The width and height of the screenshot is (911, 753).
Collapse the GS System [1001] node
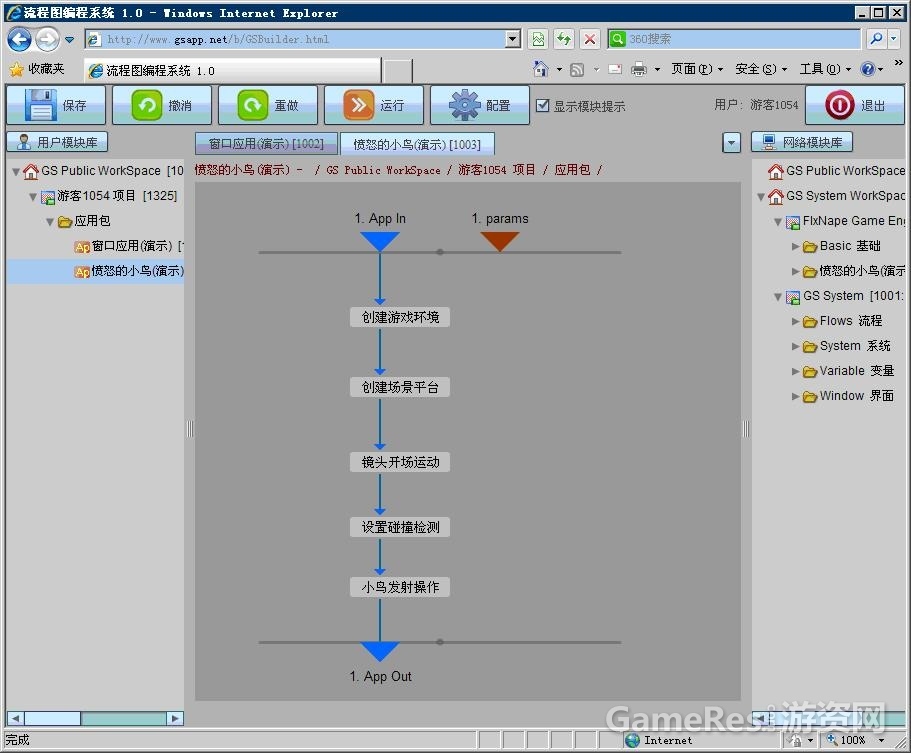pos(777,296)
